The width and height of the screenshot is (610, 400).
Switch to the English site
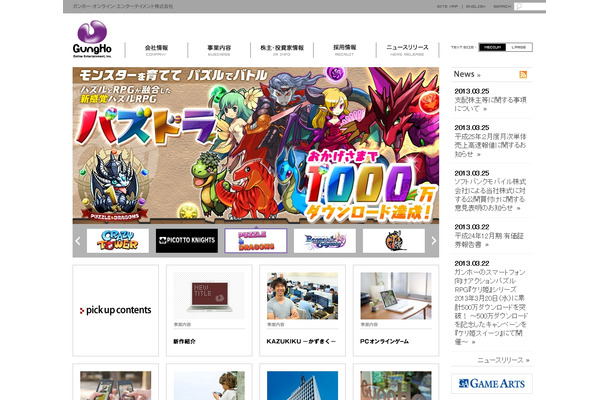point(475,7)
